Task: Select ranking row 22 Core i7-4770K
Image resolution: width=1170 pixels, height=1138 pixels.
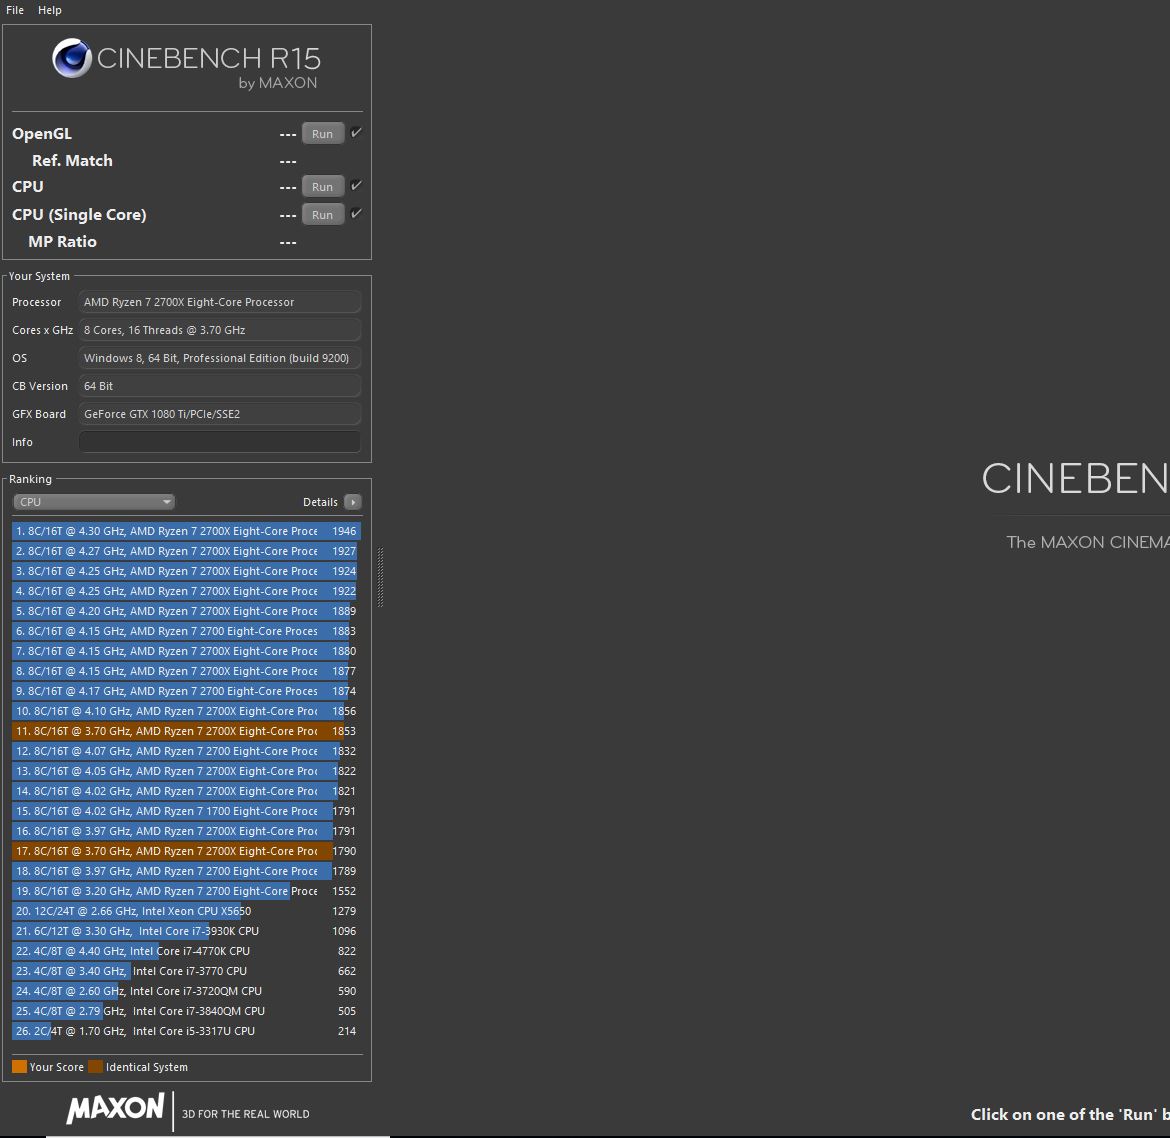Action: [187, 951]
